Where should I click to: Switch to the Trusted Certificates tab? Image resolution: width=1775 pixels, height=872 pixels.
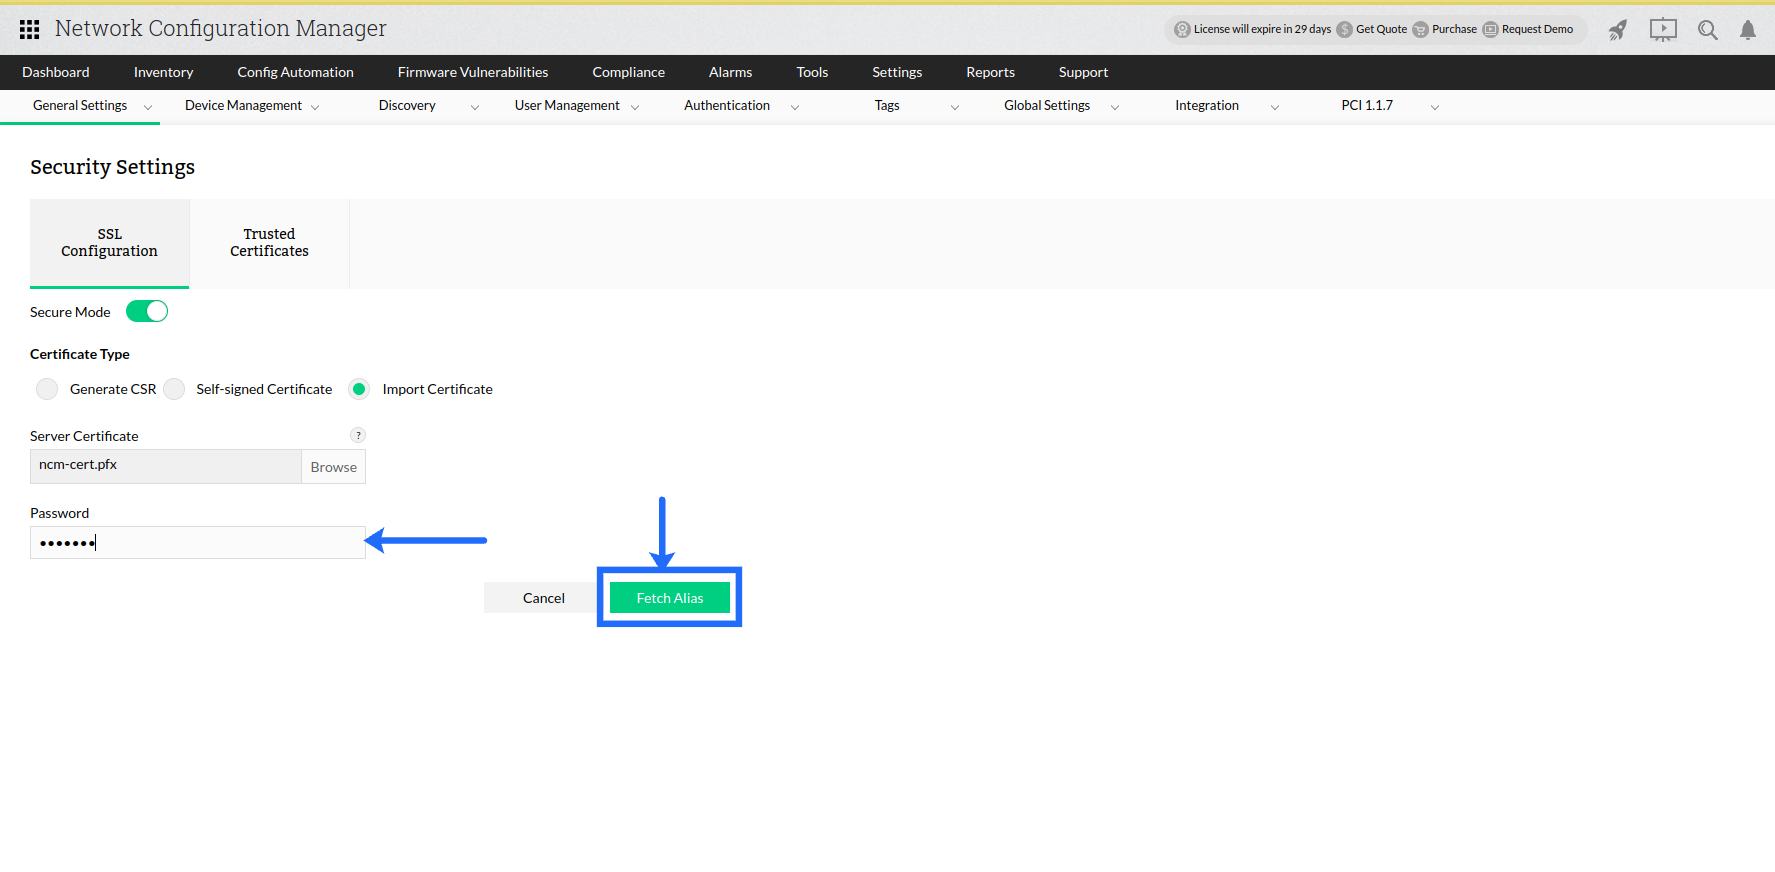[269, 243]
